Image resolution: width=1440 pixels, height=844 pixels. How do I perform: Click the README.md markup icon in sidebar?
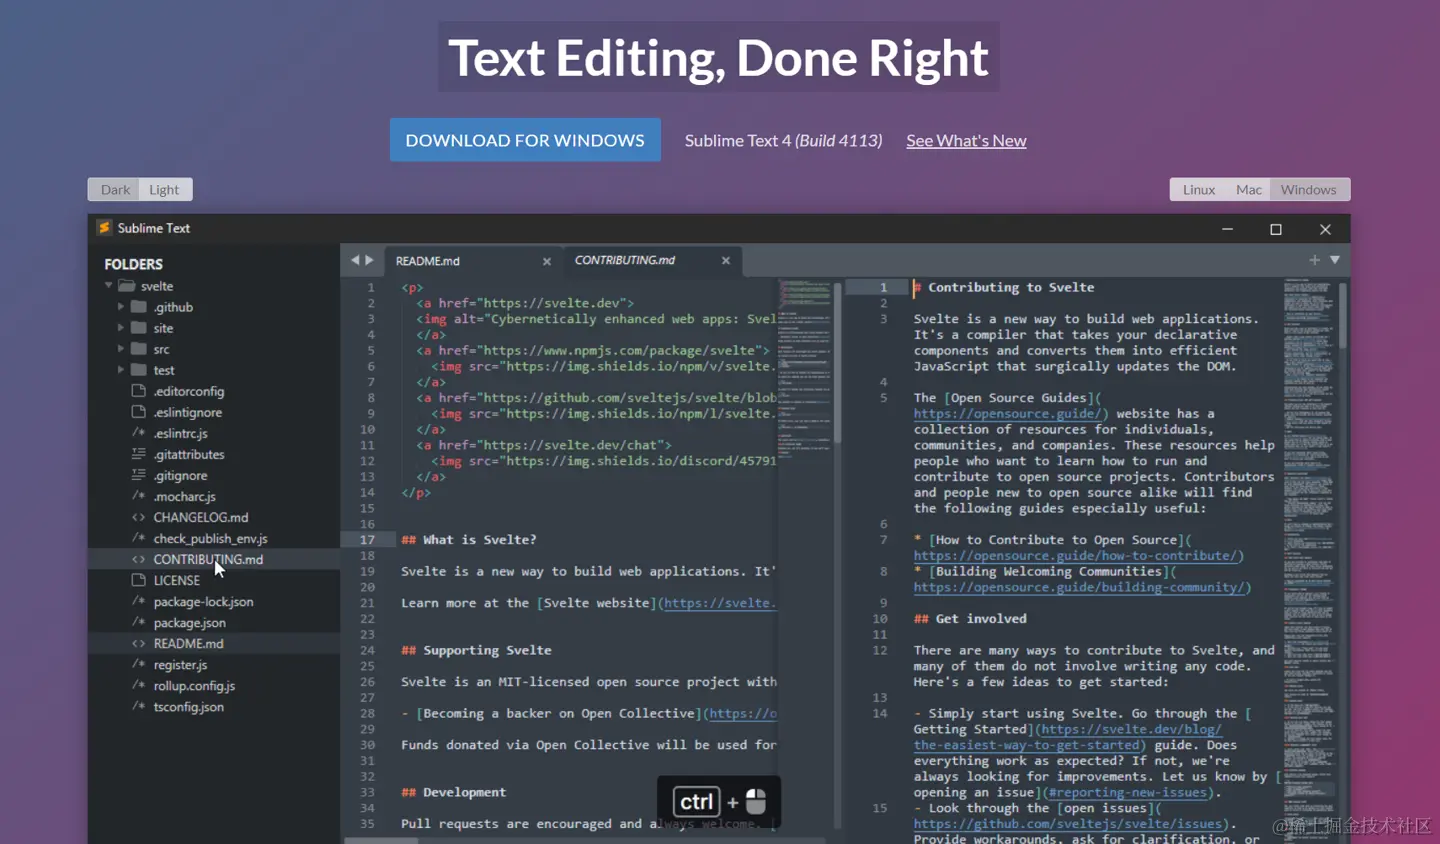pyautogui.click(x=139, y=643)
